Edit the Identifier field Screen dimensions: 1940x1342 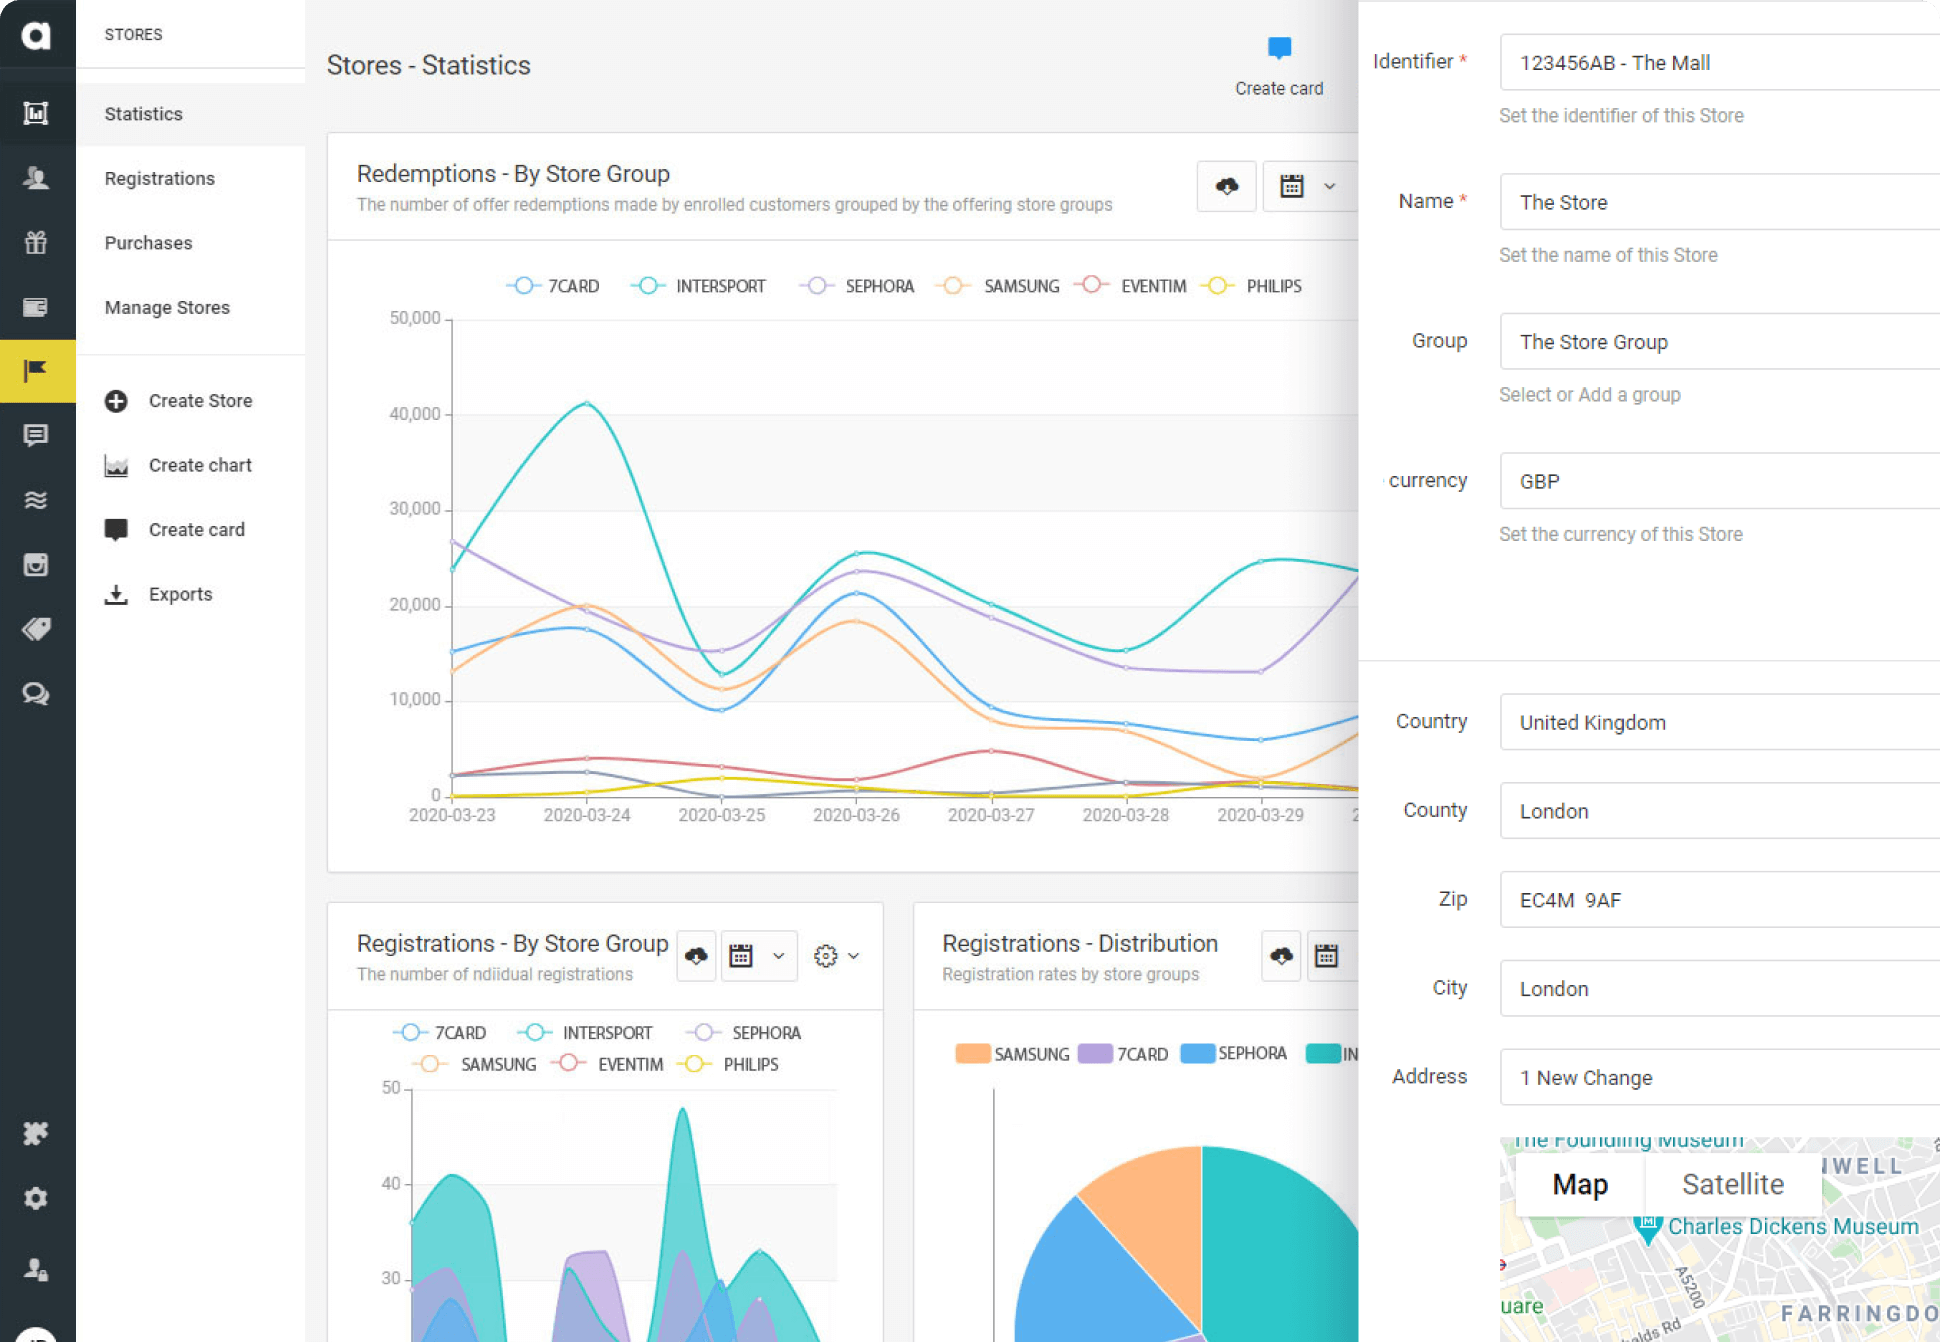coord(1720,62)
